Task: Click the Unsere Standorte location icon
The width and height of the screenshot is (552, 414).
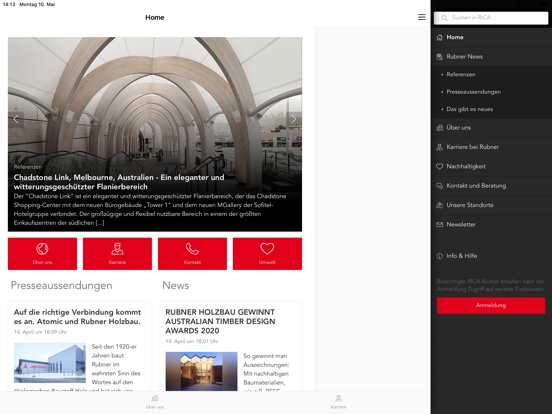Action: pyautogui.click(x=439, y=205)
